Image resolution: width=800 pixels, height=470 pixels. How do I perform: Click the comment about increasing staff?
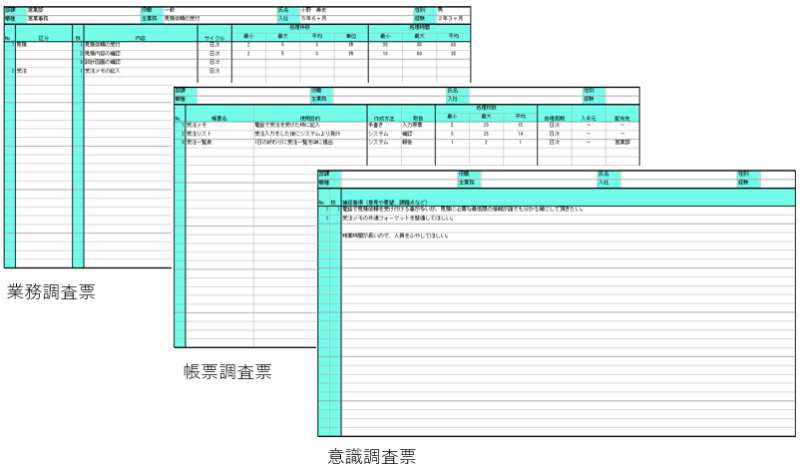tap(395, 236)
